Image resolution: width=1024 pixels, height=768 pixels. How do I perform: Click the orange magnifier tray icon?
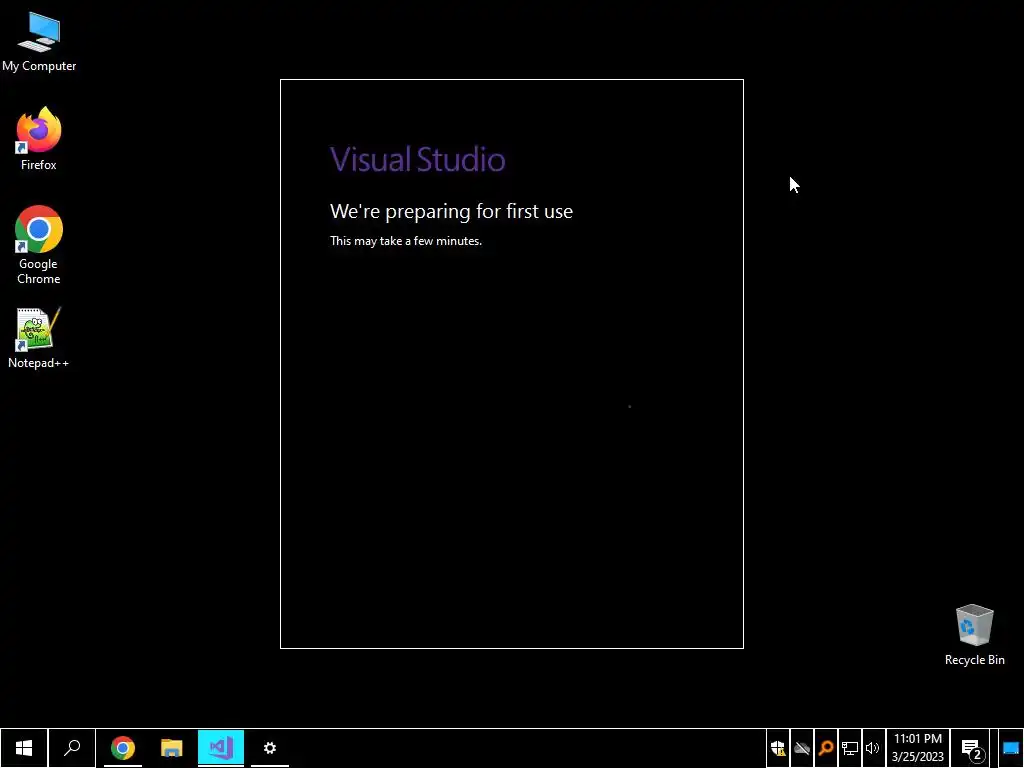[x=826, y=748]
